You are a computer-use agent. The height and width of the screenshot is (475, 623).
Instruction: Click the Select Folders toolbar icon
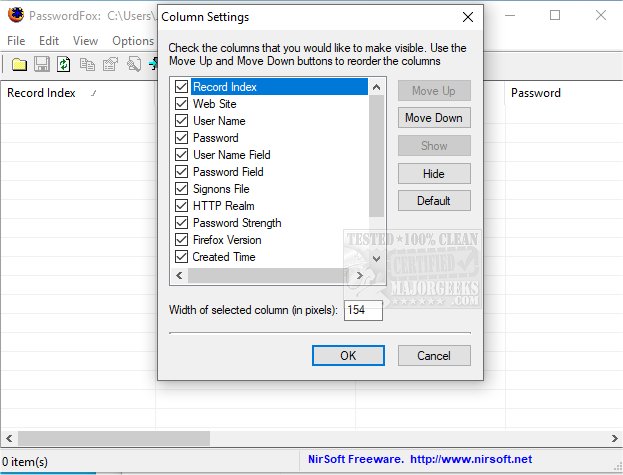(x=19, y=64)
